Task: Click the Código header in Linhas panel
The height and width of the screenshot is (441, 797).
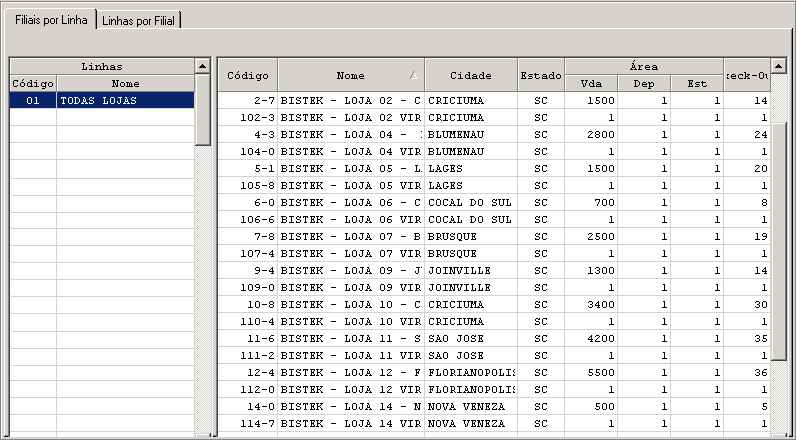Action: 33,83
